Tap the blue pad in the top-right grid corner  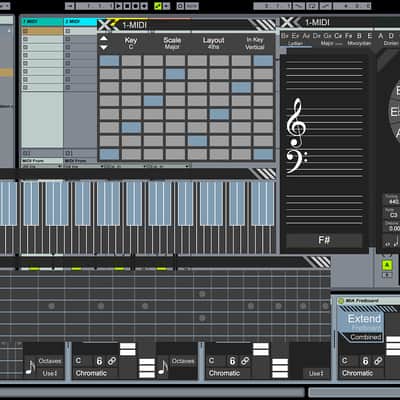coord(263,61)
